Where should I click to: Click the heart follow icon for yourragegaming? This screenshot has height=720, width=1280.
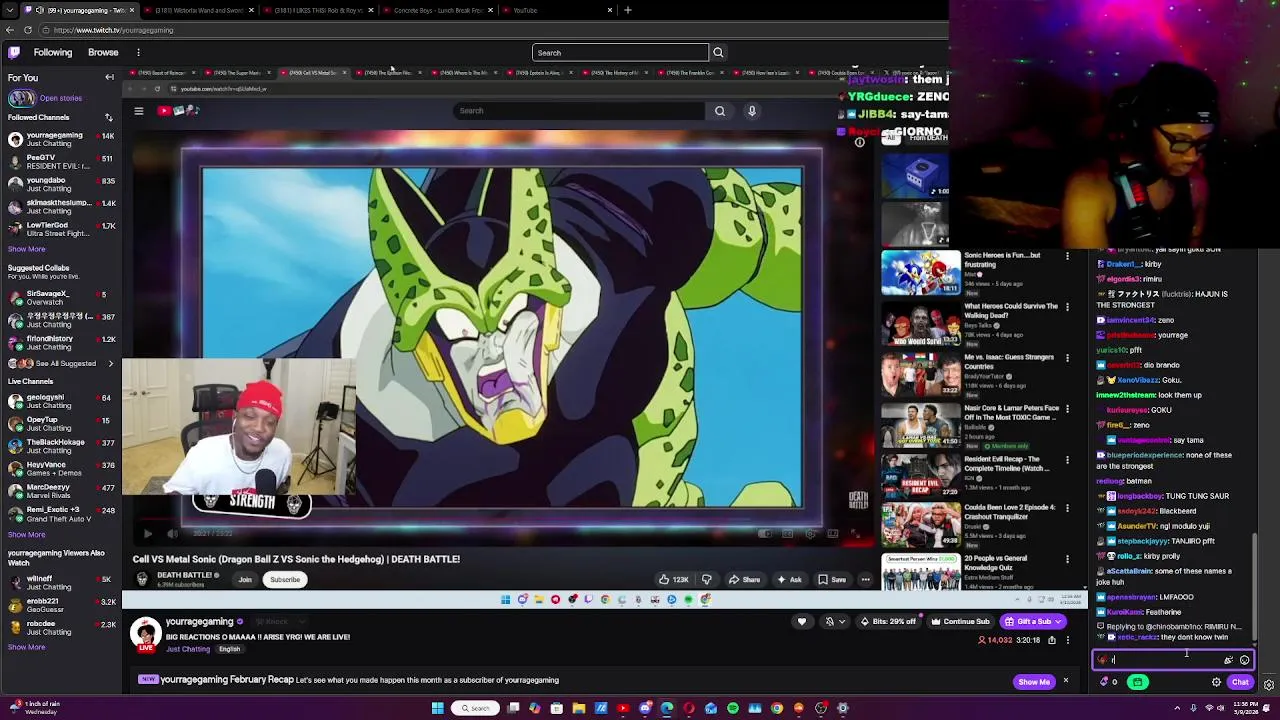801,622
